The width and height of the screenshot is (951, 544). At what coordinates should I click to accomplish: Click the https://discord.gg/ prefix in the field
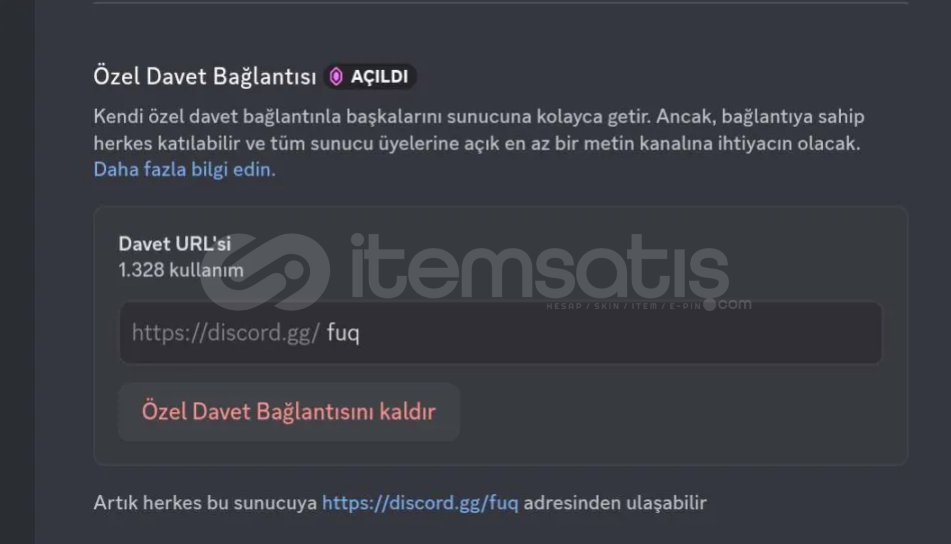pos(225,333)
